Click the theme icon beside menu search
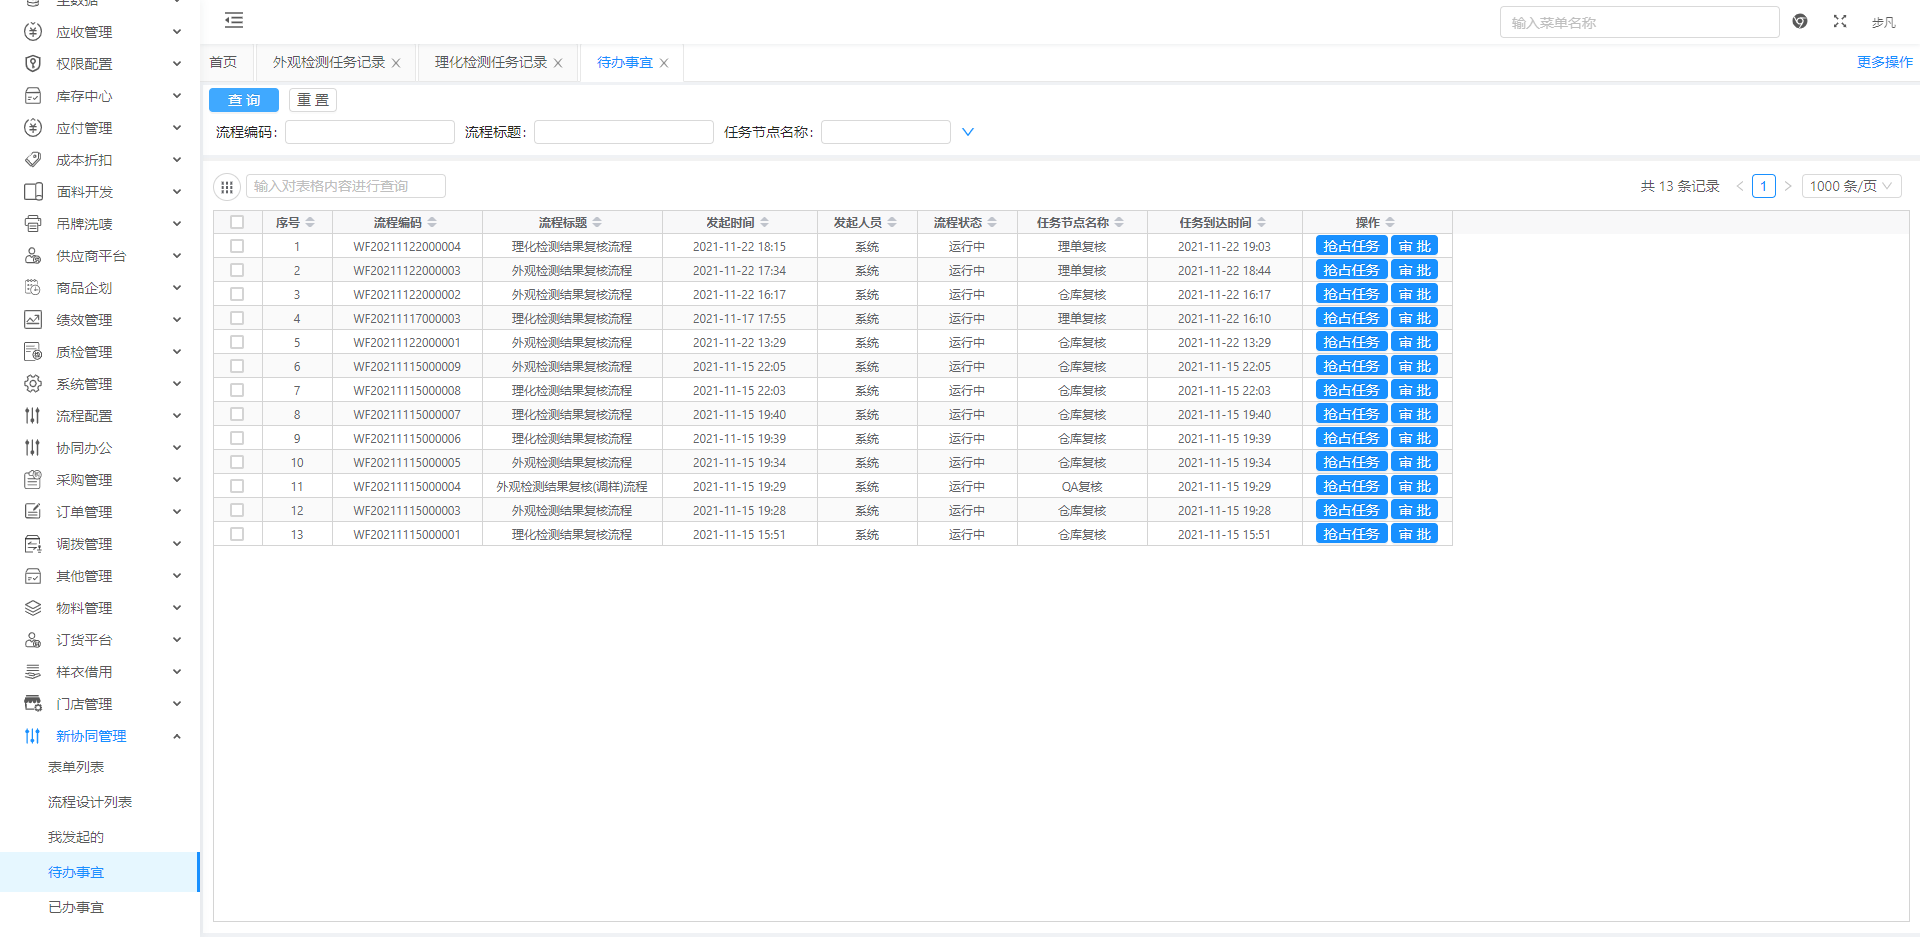1920x937 pixels. [x=1800, y=21]
